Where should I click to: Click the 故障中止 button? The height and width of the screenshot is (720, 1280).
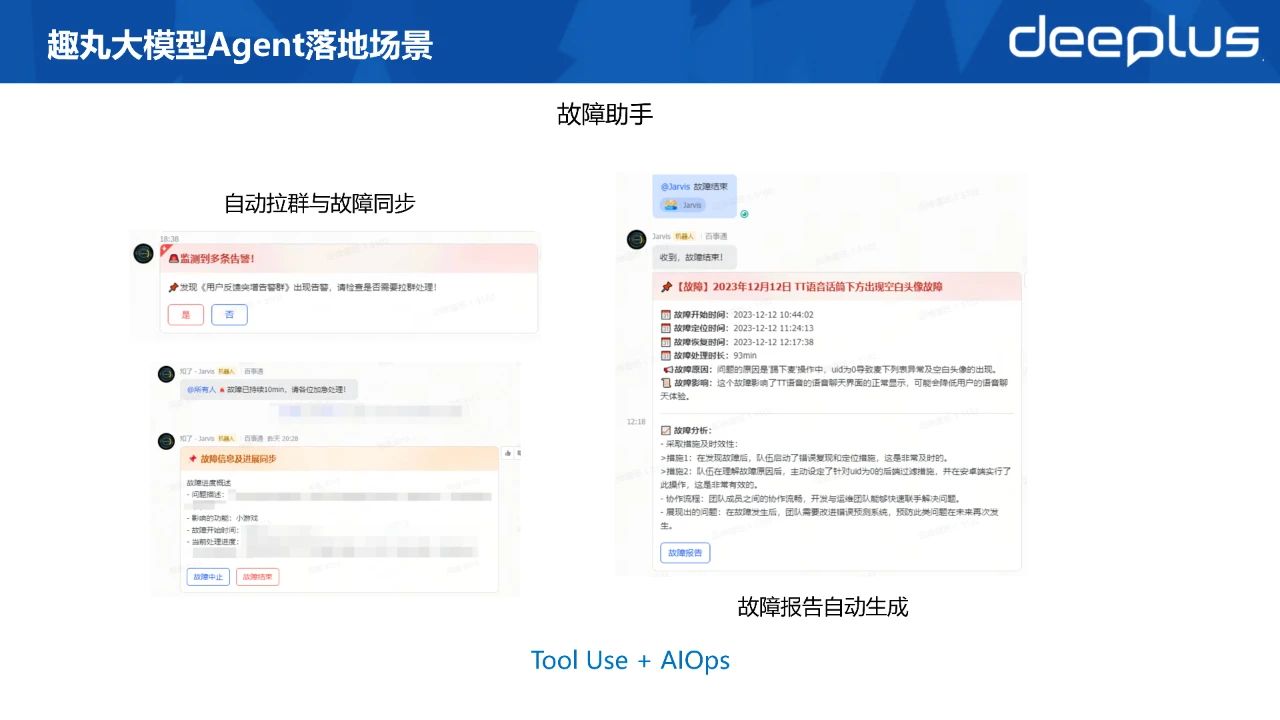pyautogui.click(x=208, y=577)
